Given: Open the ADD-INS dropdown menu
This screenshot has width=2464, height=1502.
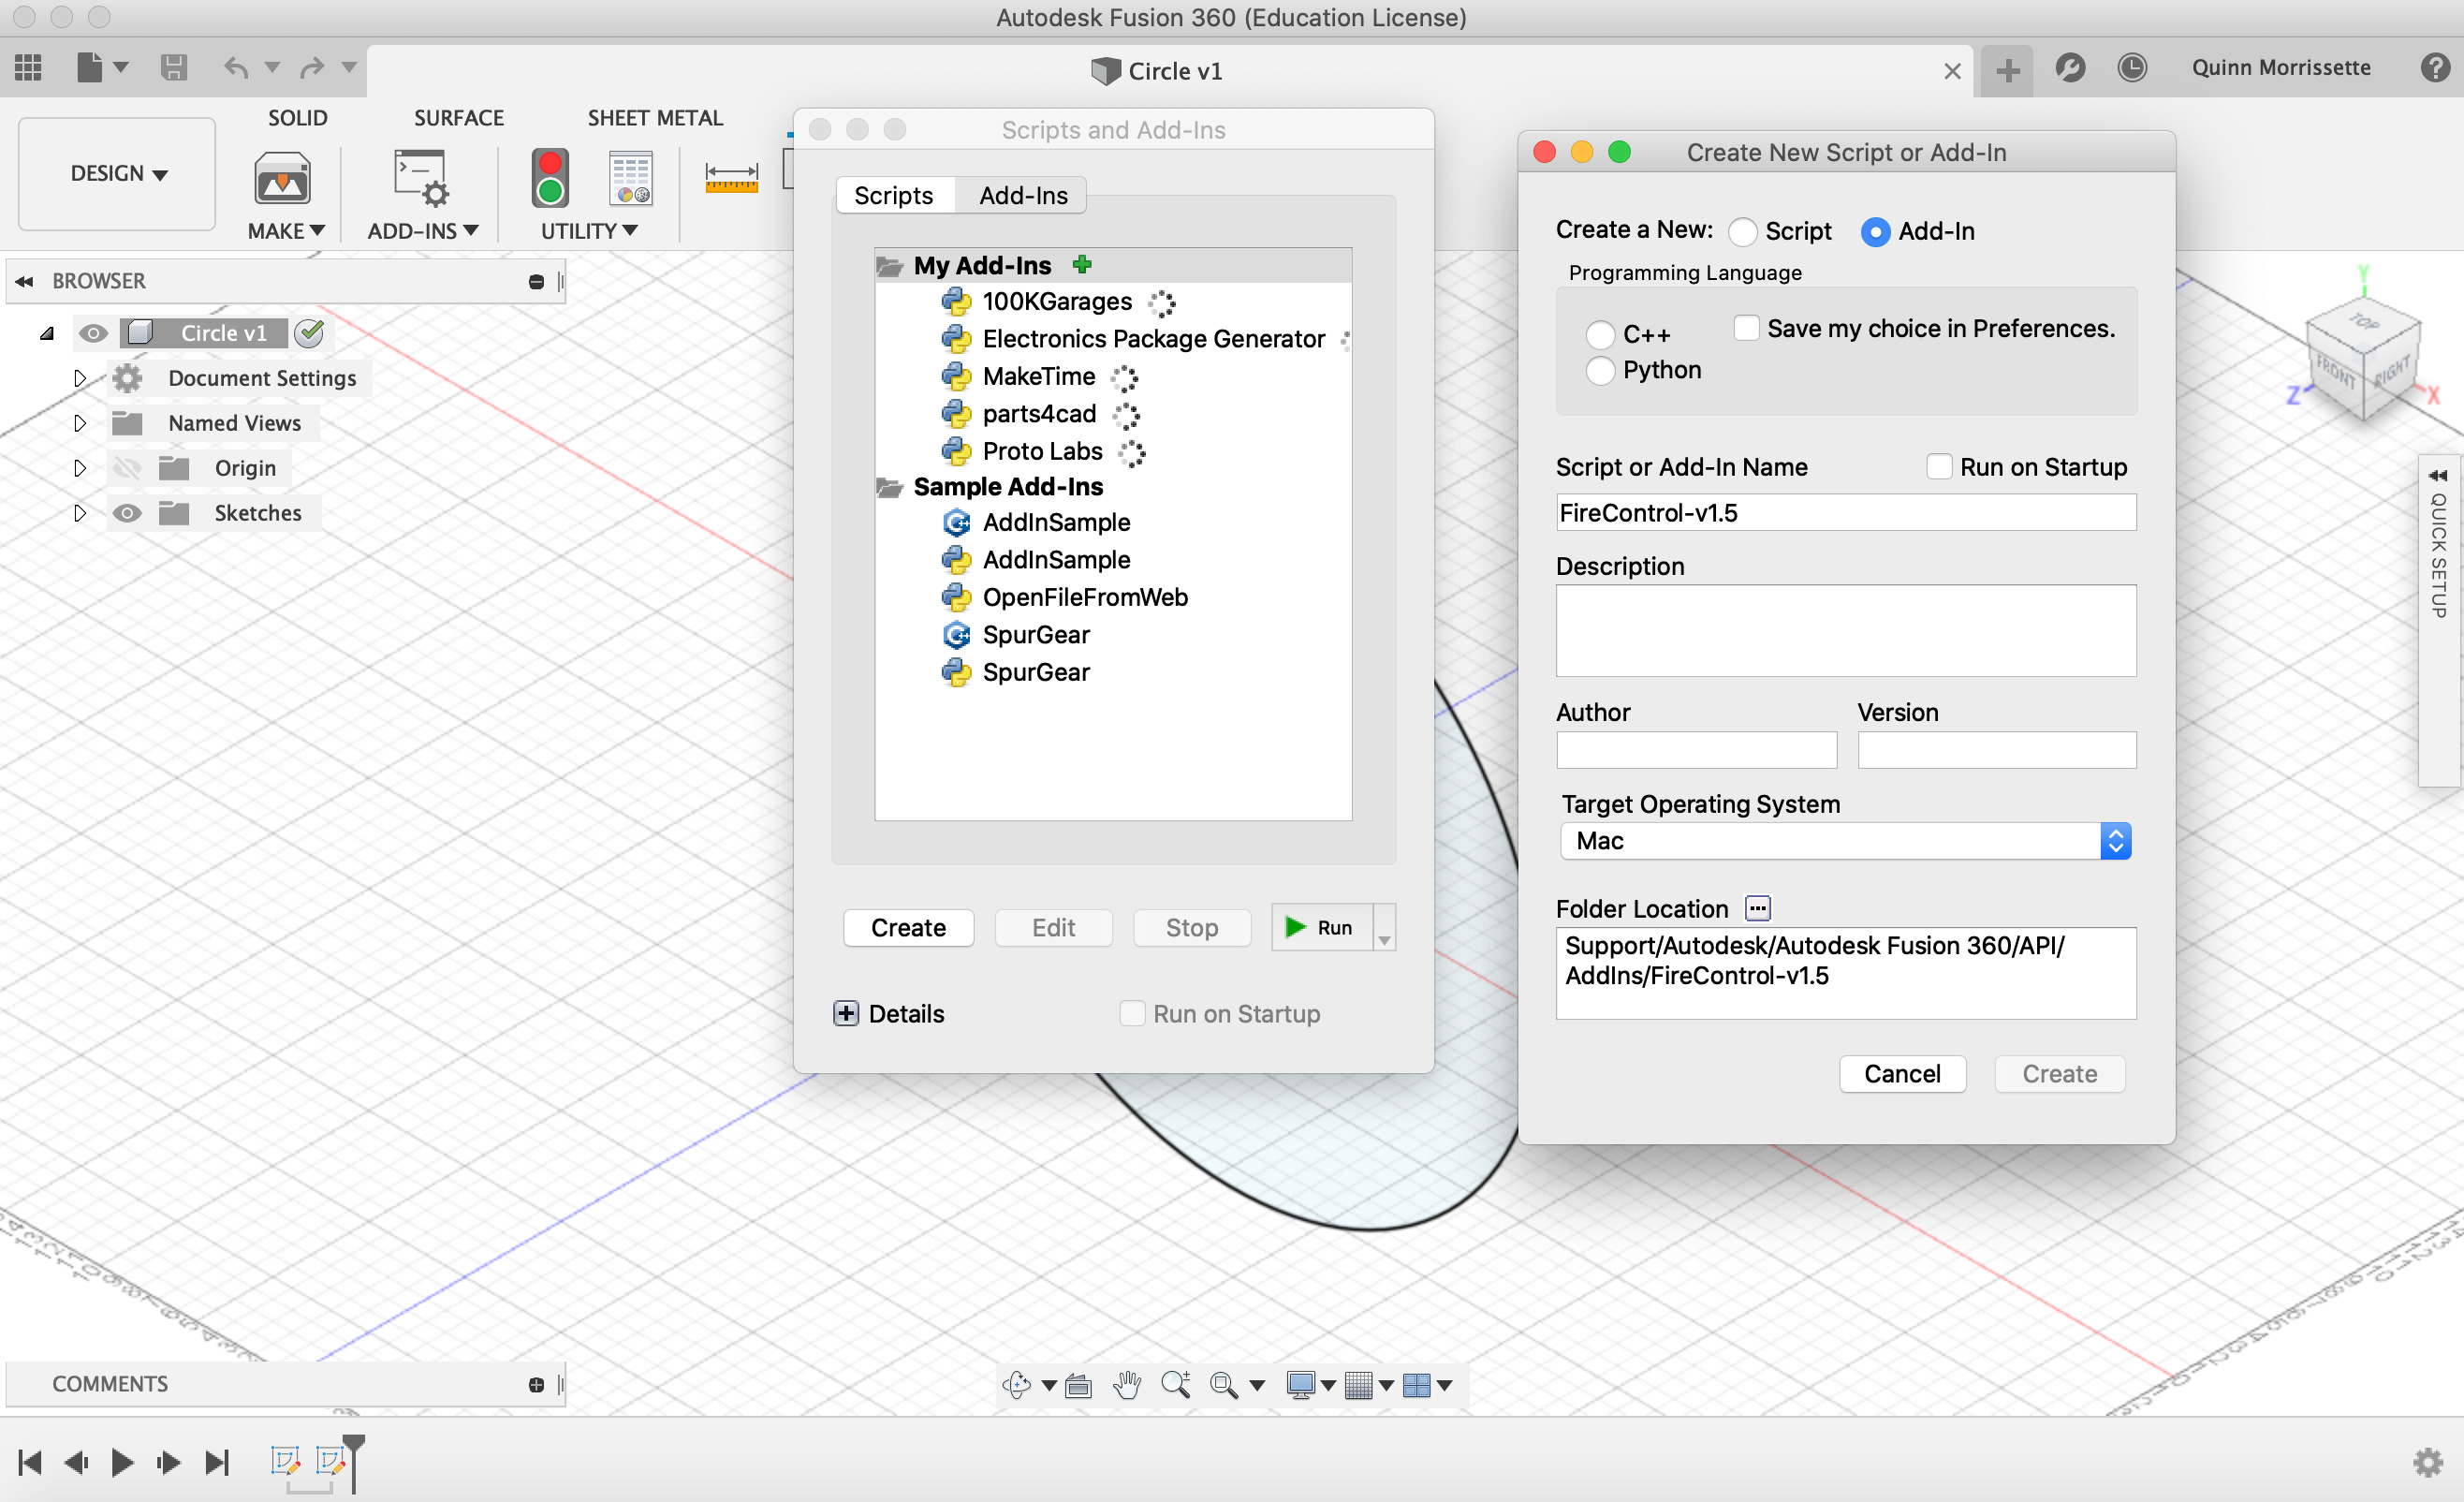Looking at the screenshot, I should click(x=422, y=231).
